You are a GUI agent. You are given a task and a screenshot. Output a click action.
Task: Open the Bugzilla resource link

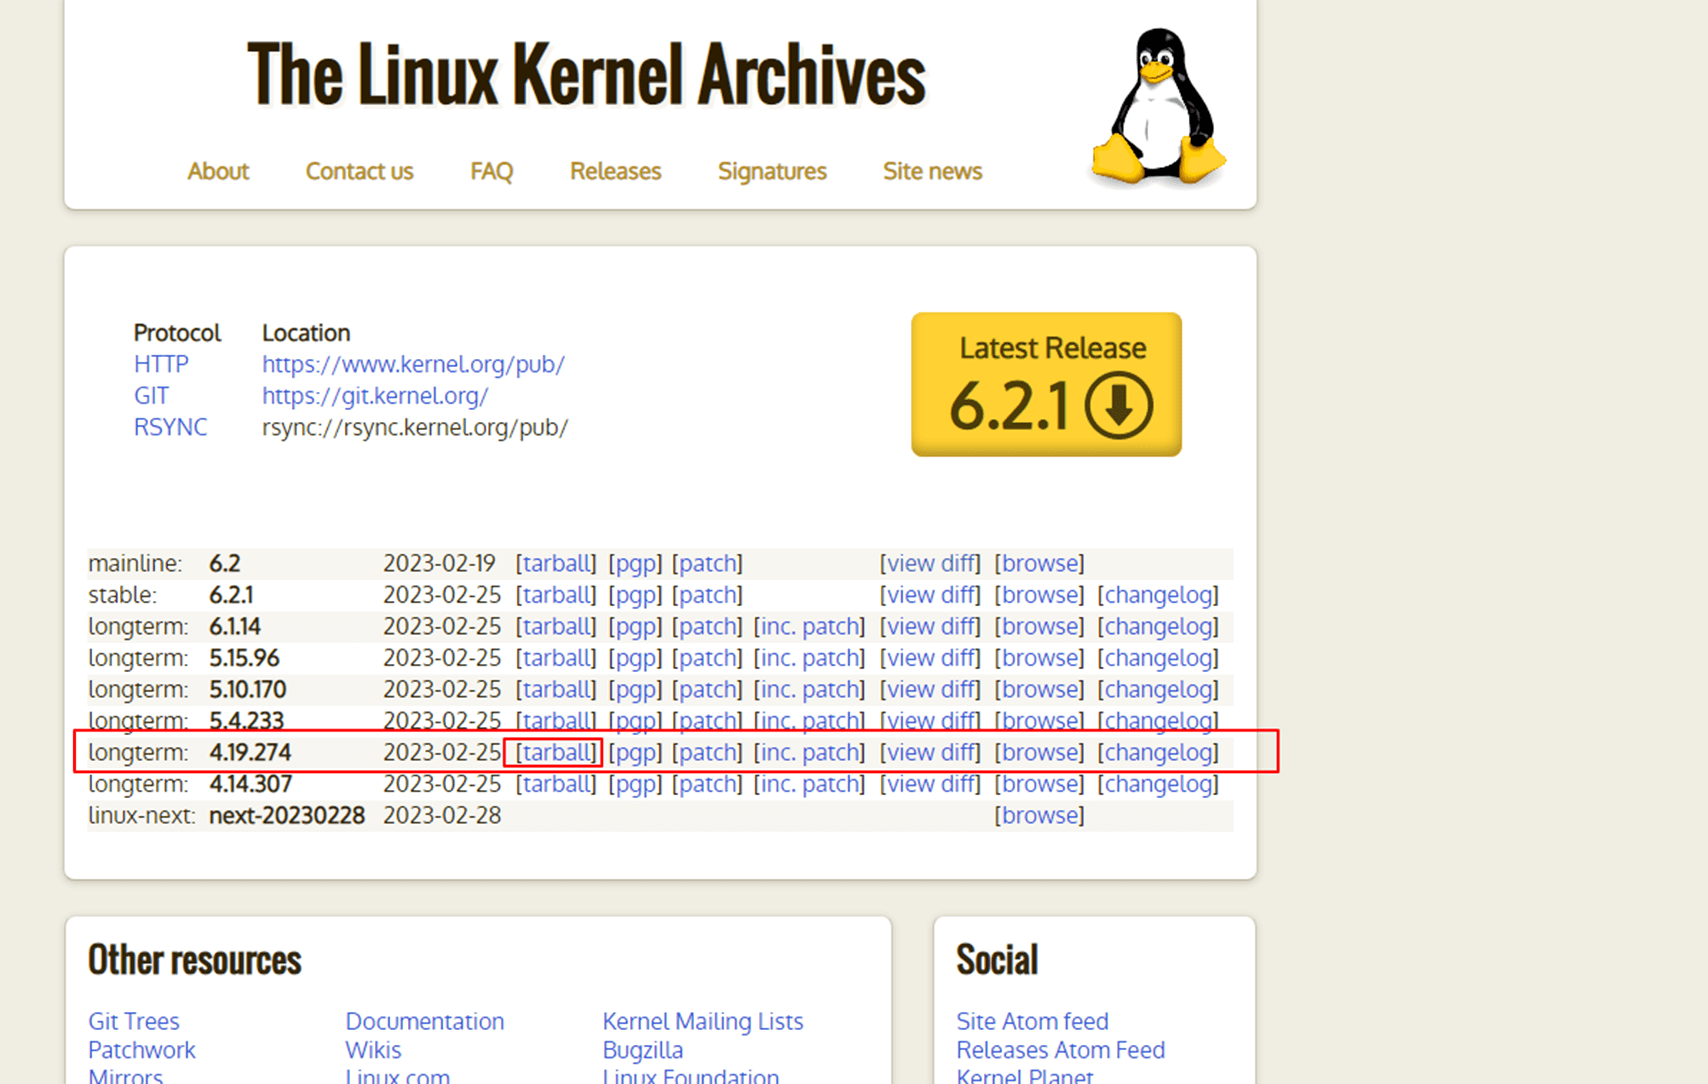pos(643,1050)
